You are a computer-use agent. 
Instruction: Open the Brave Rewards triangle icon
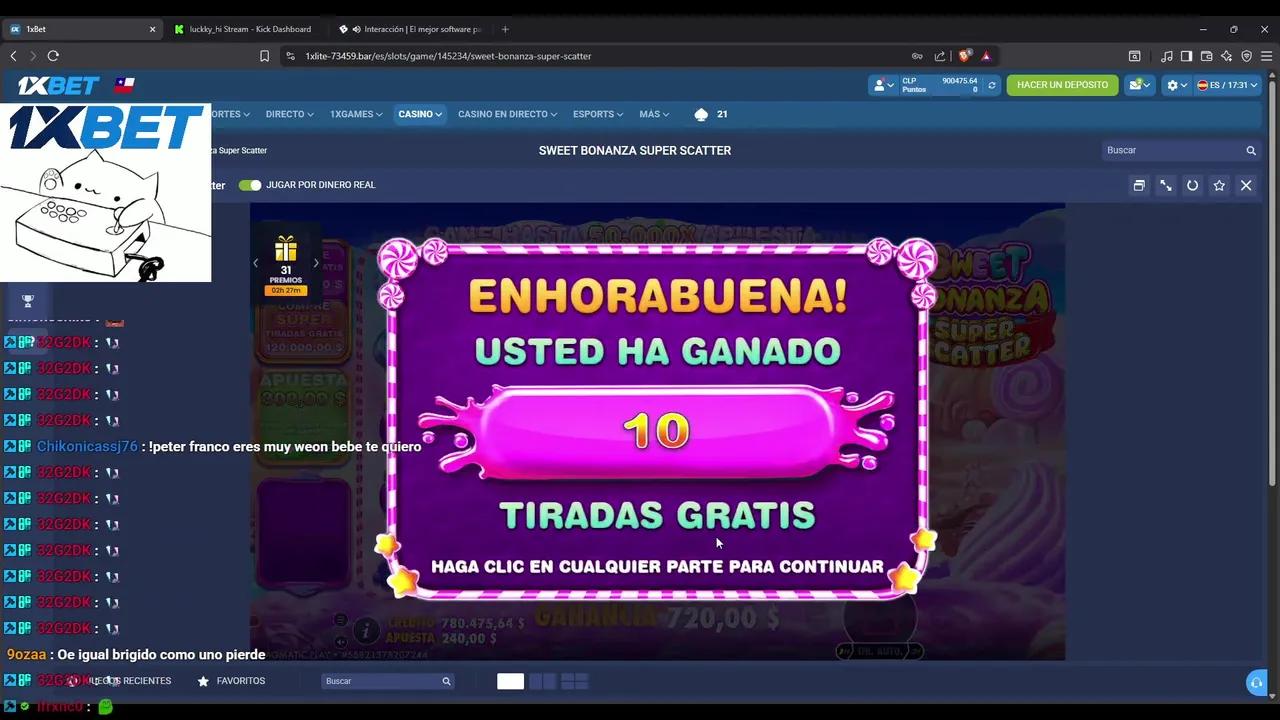pyautogui.click(x=986, y=56)
